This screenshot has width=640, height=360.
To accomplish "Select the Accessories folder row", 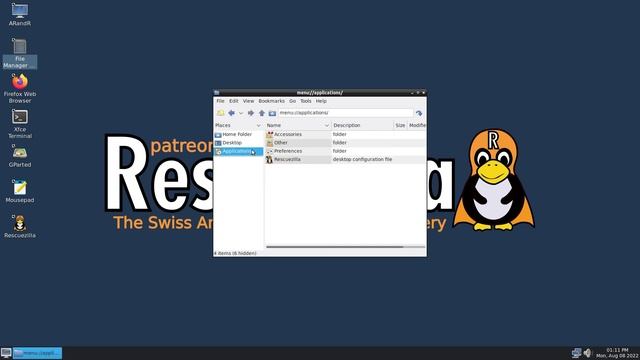I will pos(345,134).
